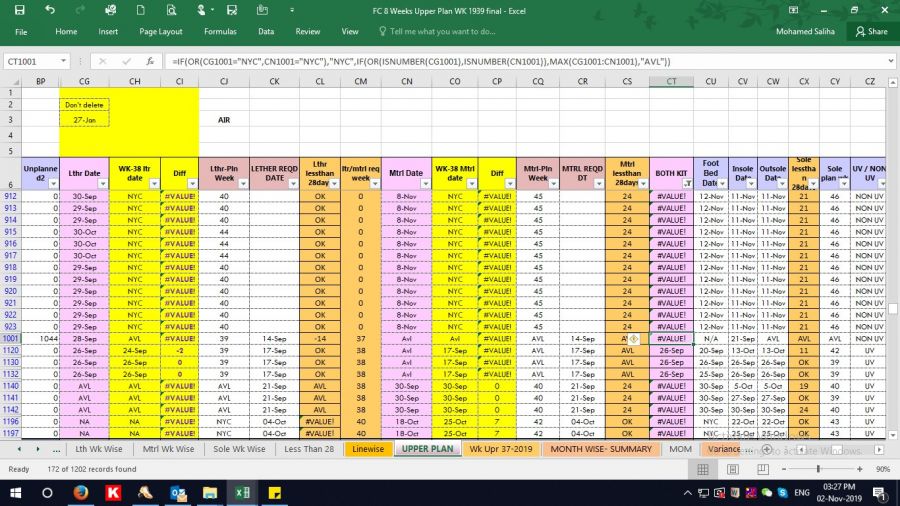Open the View ribbon tab

click(x=350, y=32)
